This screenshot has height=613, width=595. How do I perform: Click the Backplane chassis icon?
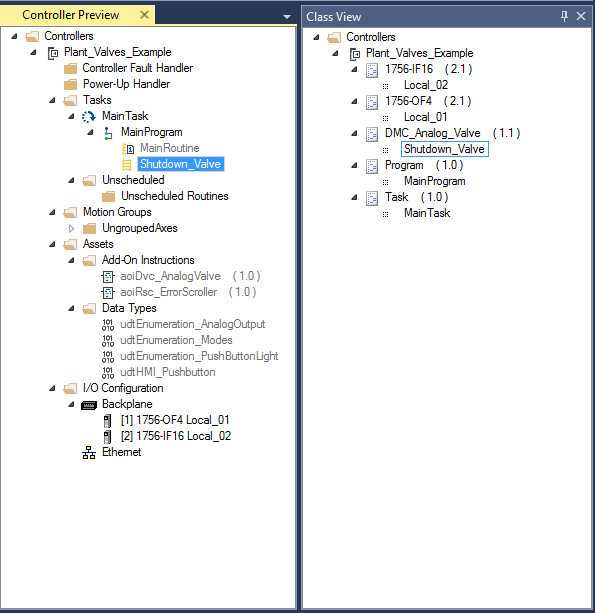pos(89,405)
